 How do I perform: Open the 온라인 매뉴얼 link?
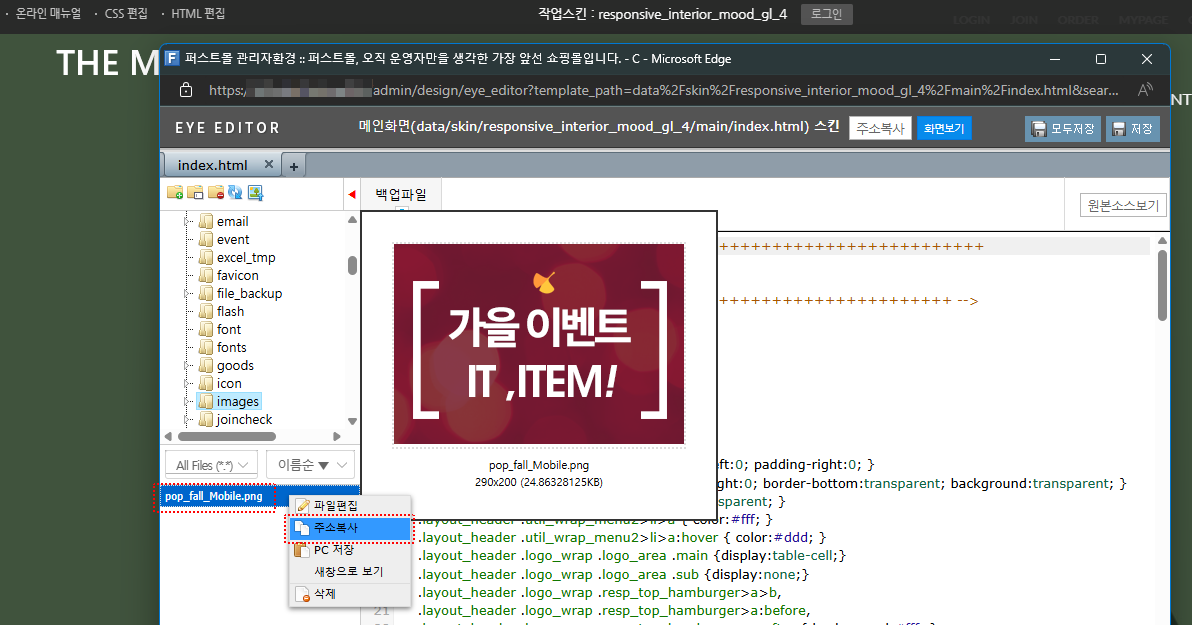[x=48, y=14]
